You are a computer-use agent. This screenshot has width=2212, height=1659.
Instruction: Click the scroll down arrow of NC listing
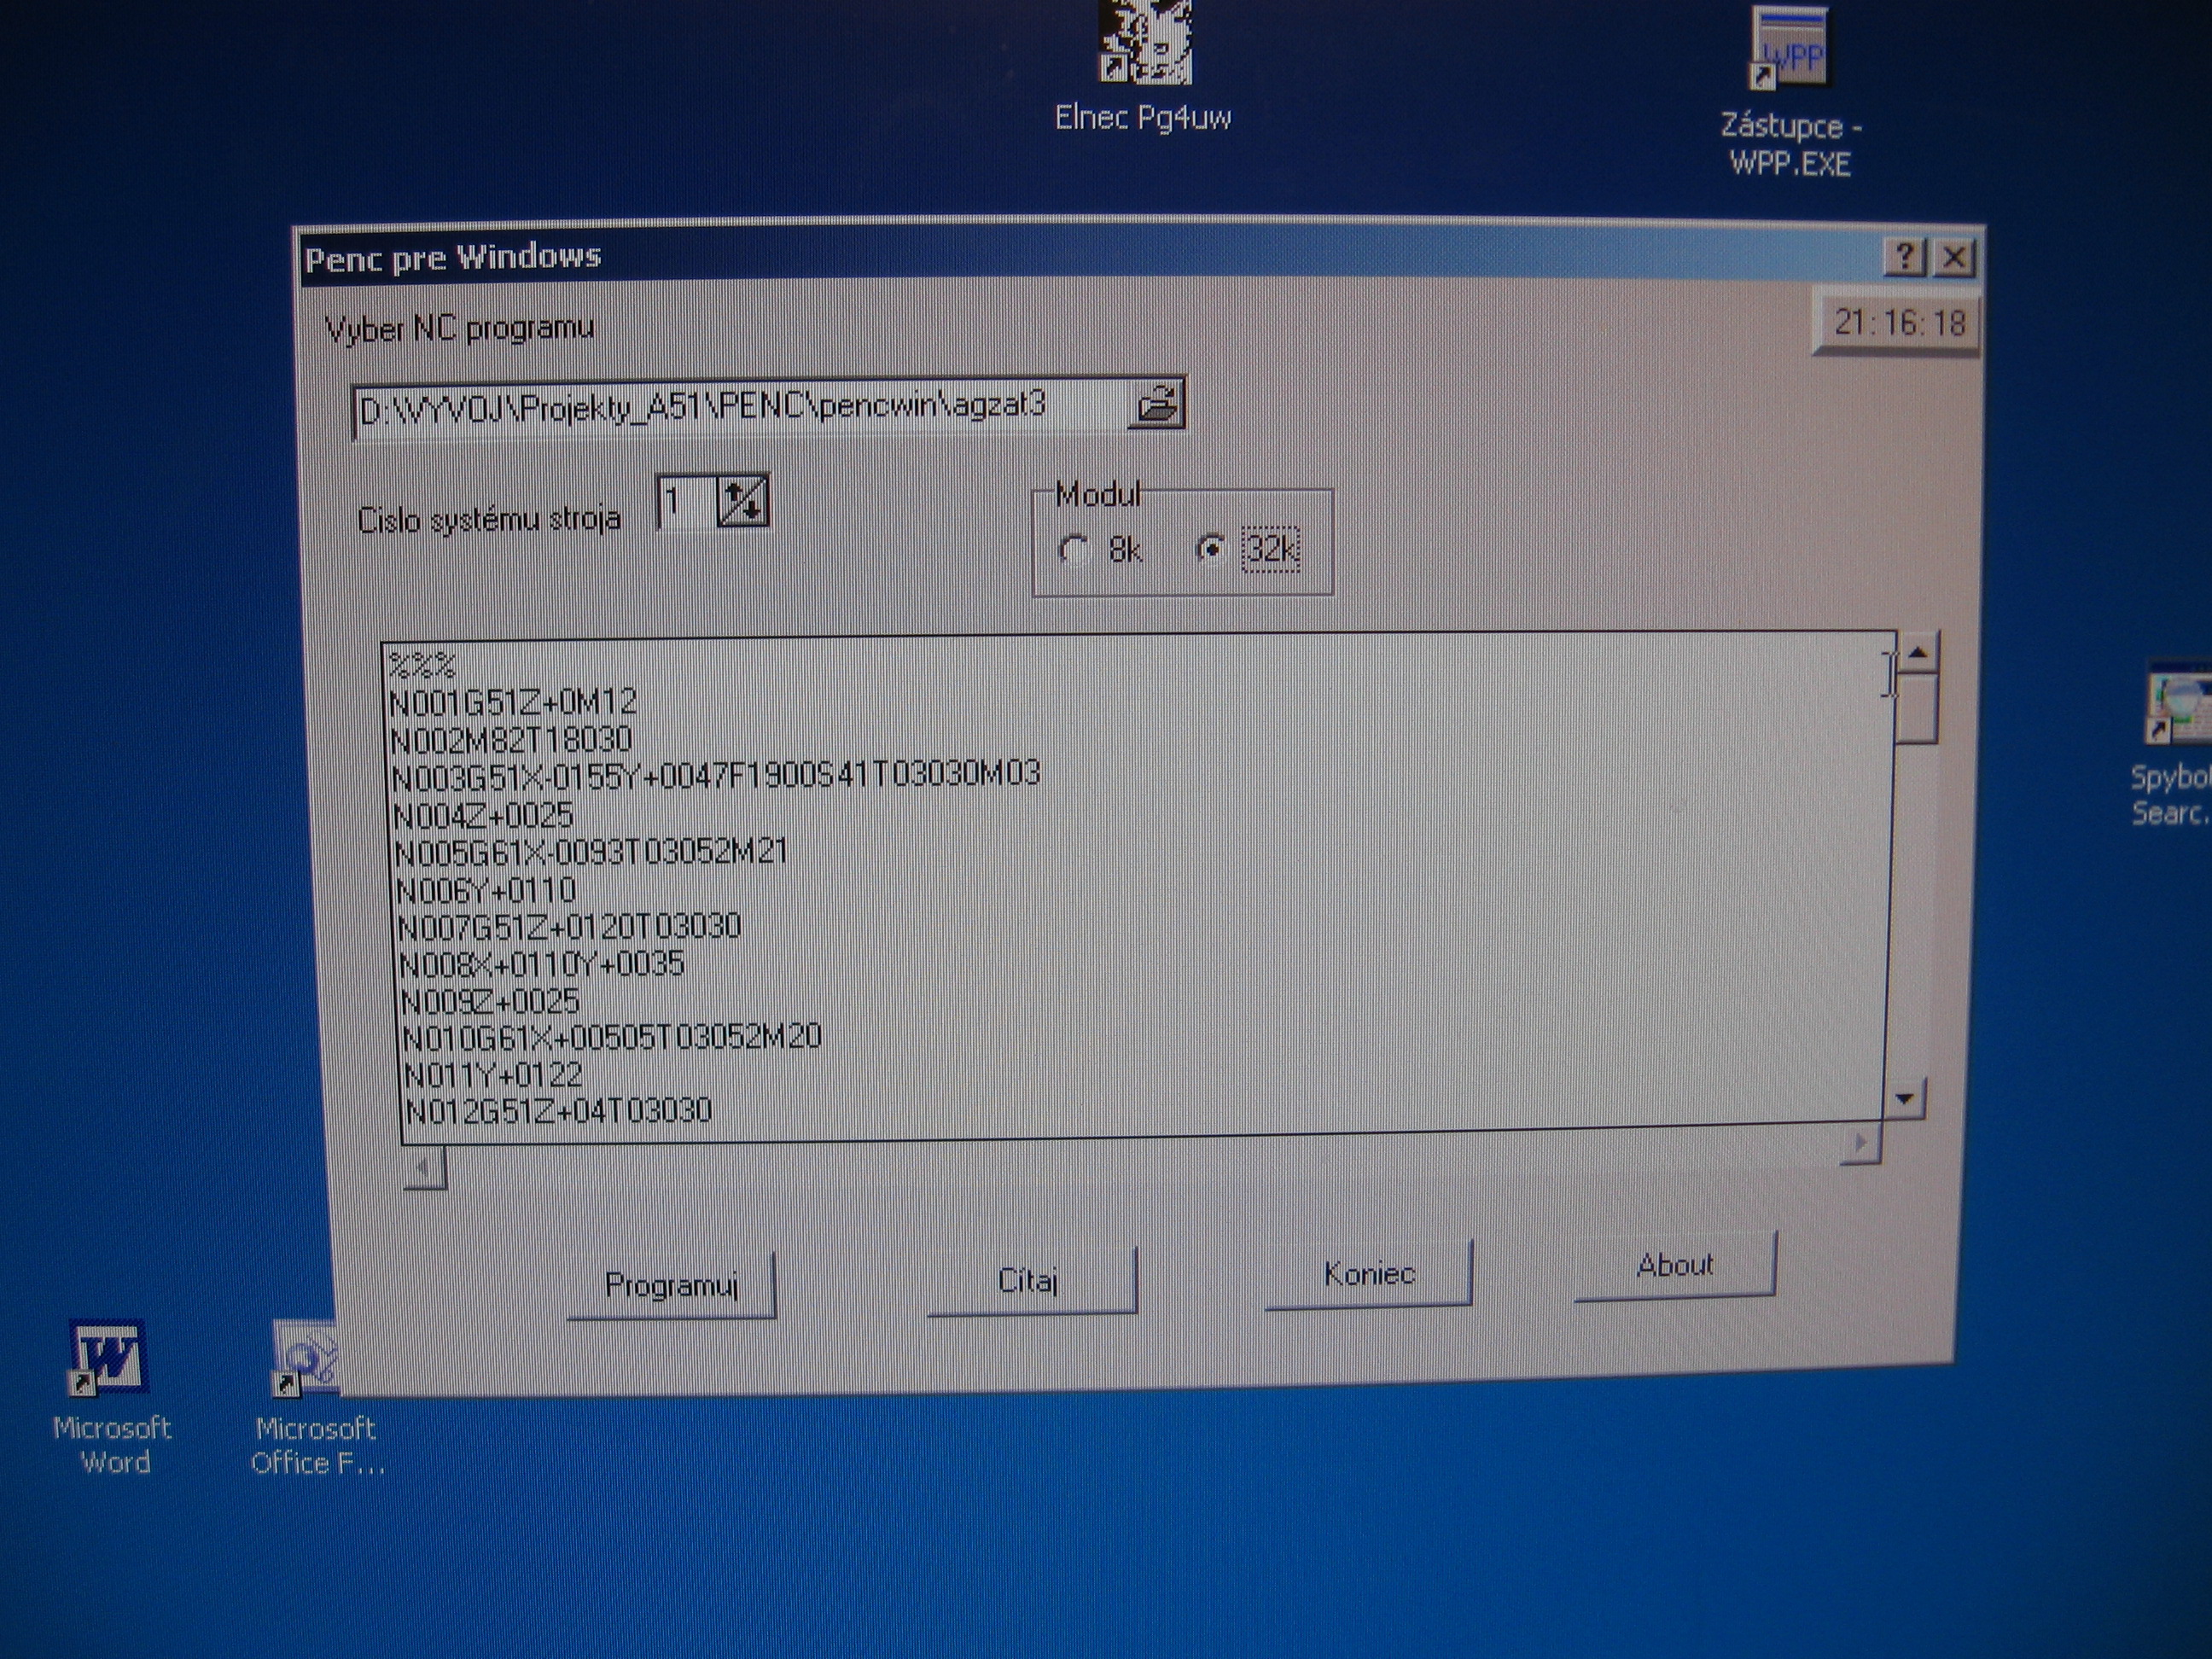click(x=1904, y=1098)
